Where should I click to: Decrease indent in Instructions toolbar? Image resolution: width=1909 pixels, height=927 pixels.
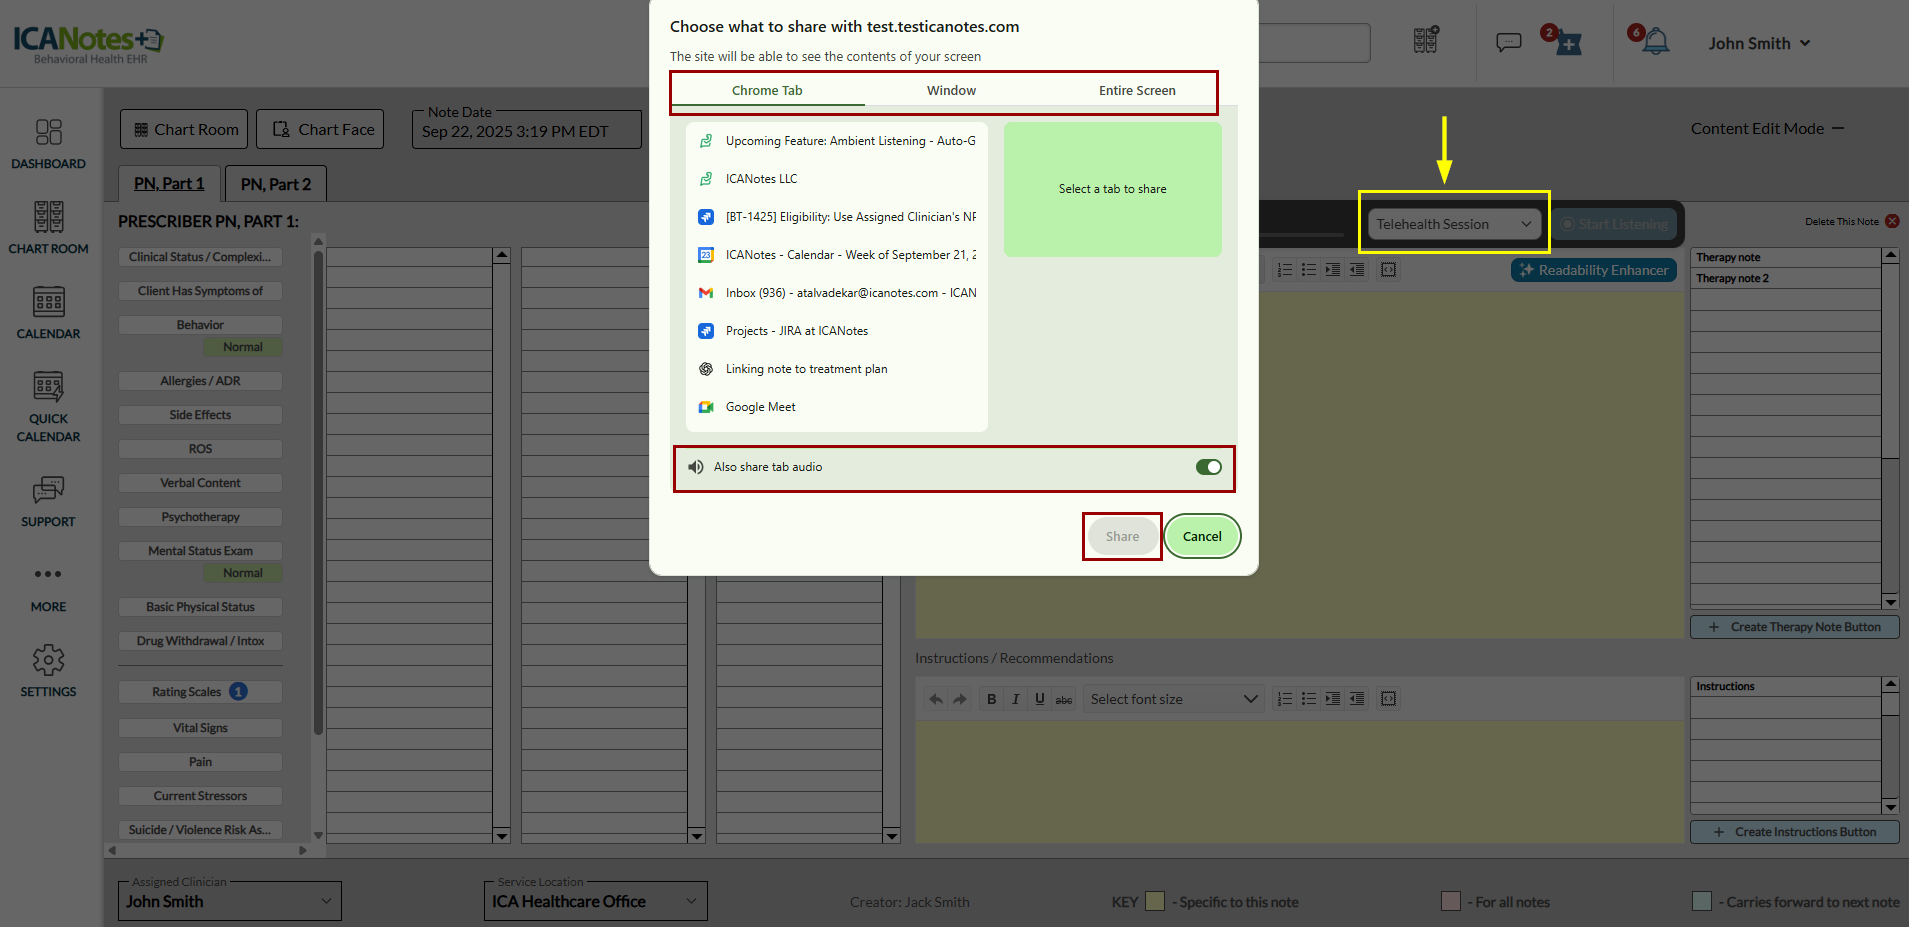1357,699
